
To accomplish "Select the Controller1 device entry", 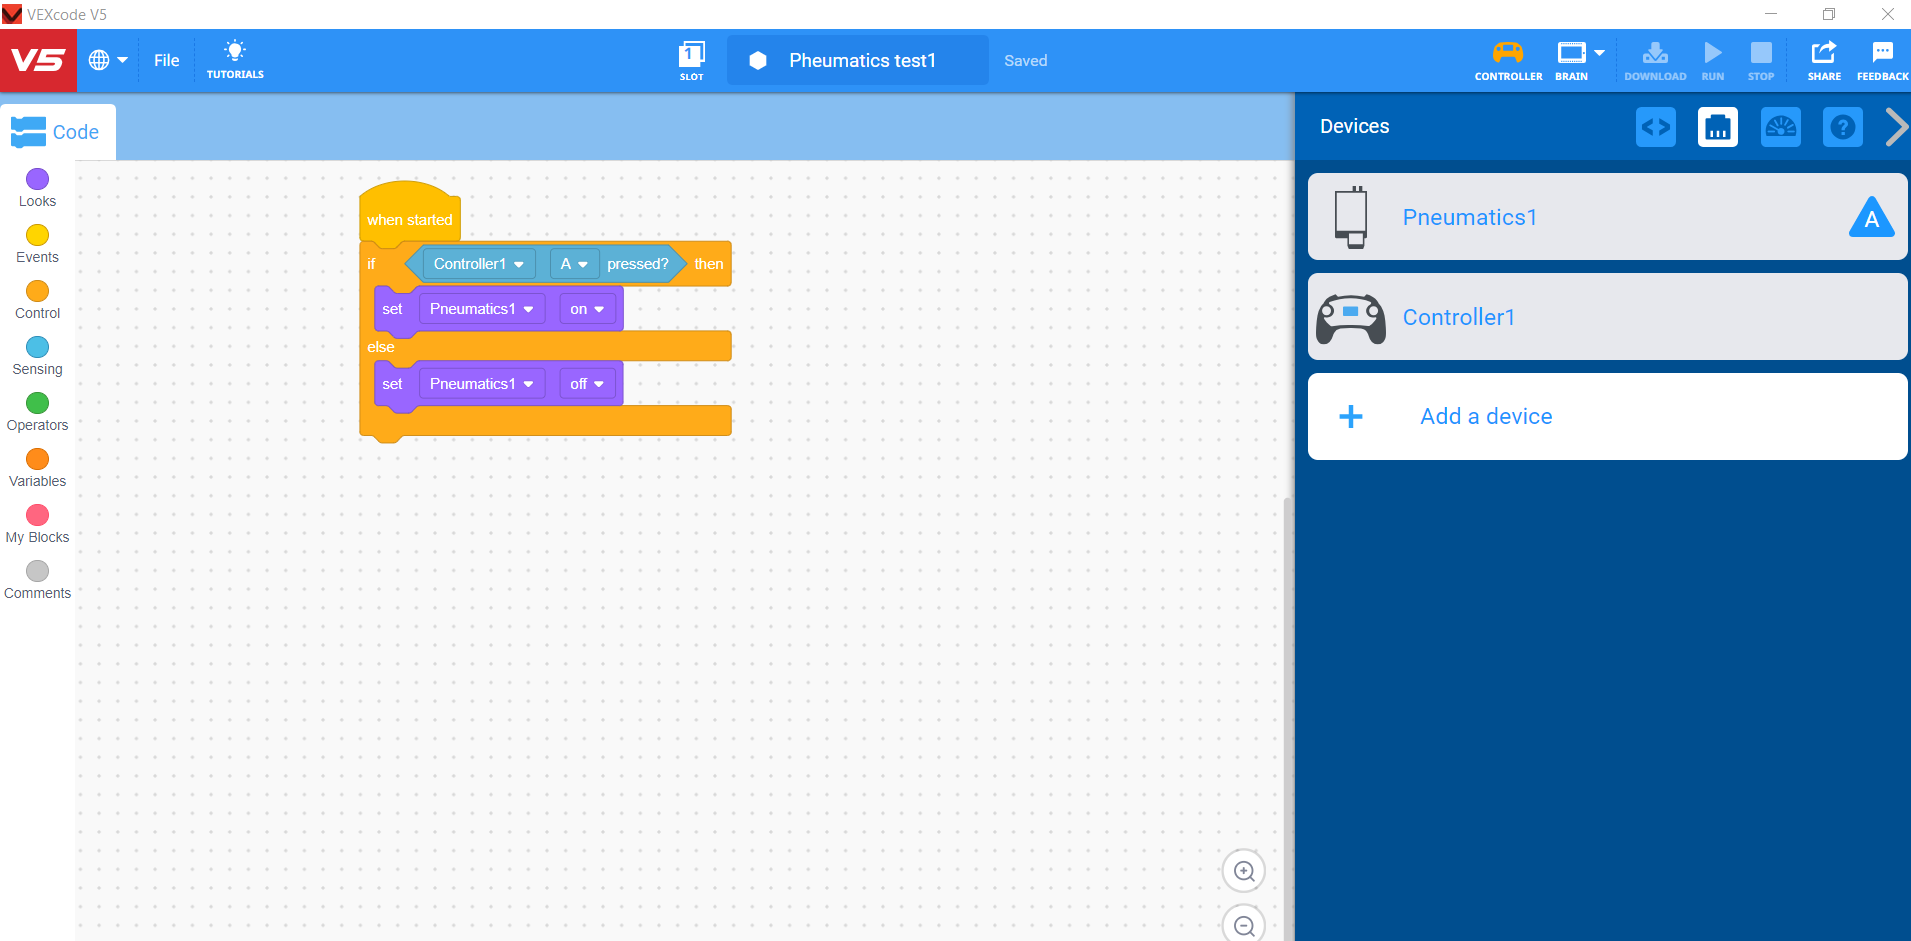I will (1608, 317).
